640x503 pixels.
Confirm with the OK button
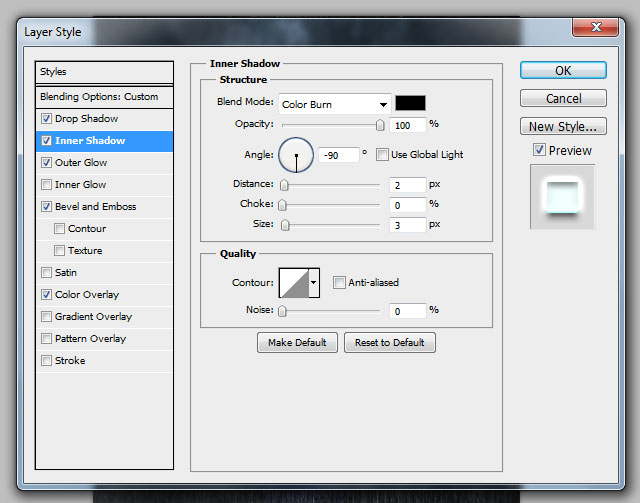[563, 71]
